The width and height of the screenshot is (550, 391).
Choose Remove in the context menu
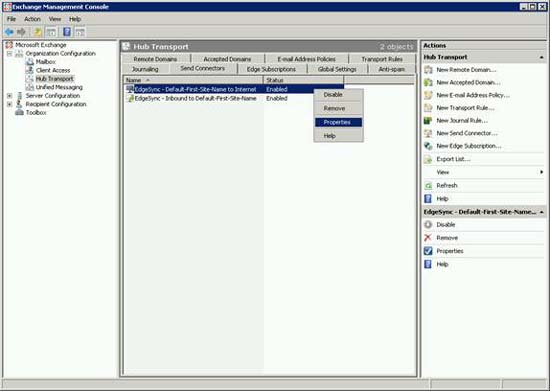[338, 108]
